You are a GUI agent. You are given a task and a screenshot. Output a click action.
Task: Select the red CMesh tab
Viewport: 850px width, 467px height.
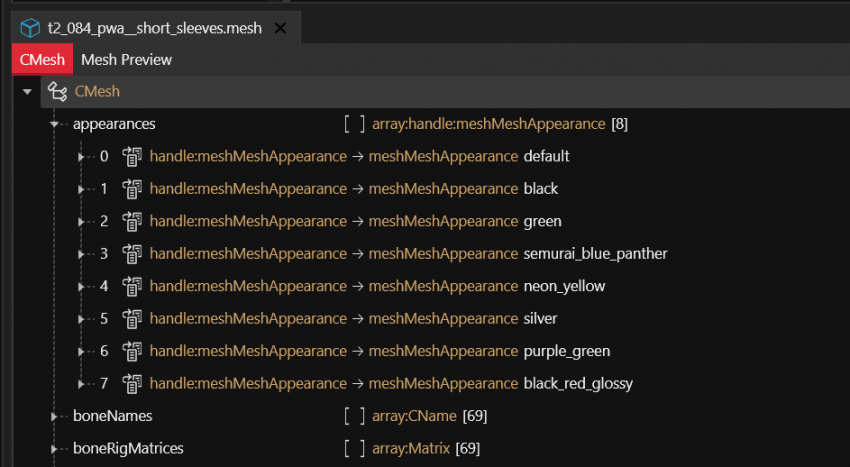pyautogui.click(x=42, y=60)
